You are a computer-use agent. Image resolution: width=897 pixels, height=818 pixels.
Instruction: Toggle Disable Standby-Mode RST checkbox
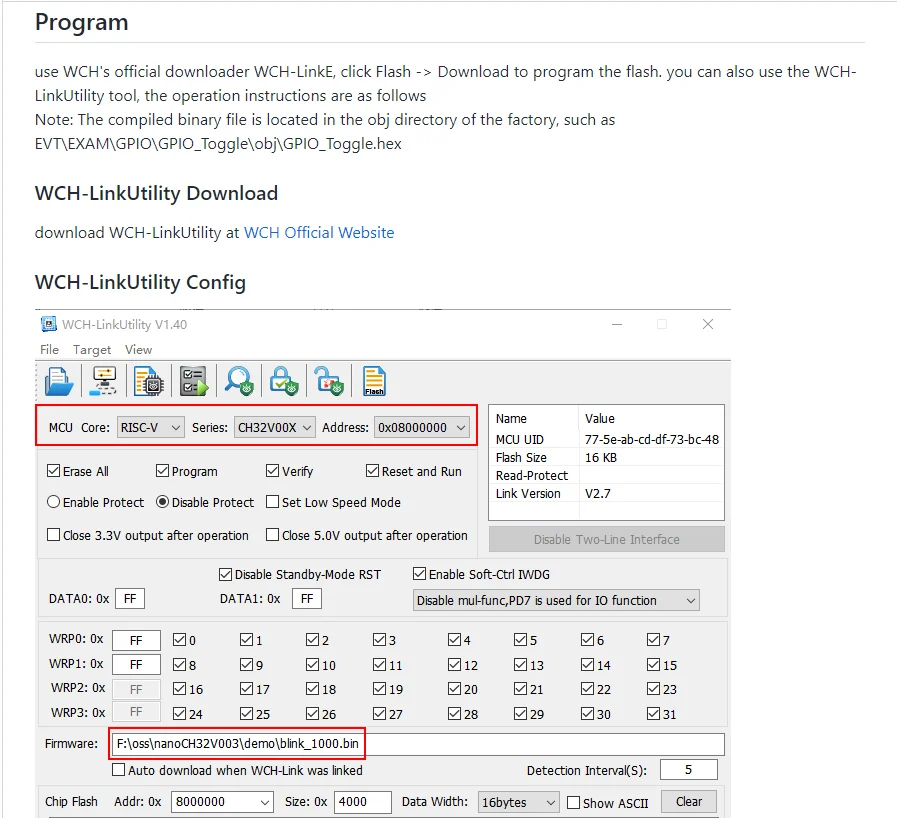point(225,574)
